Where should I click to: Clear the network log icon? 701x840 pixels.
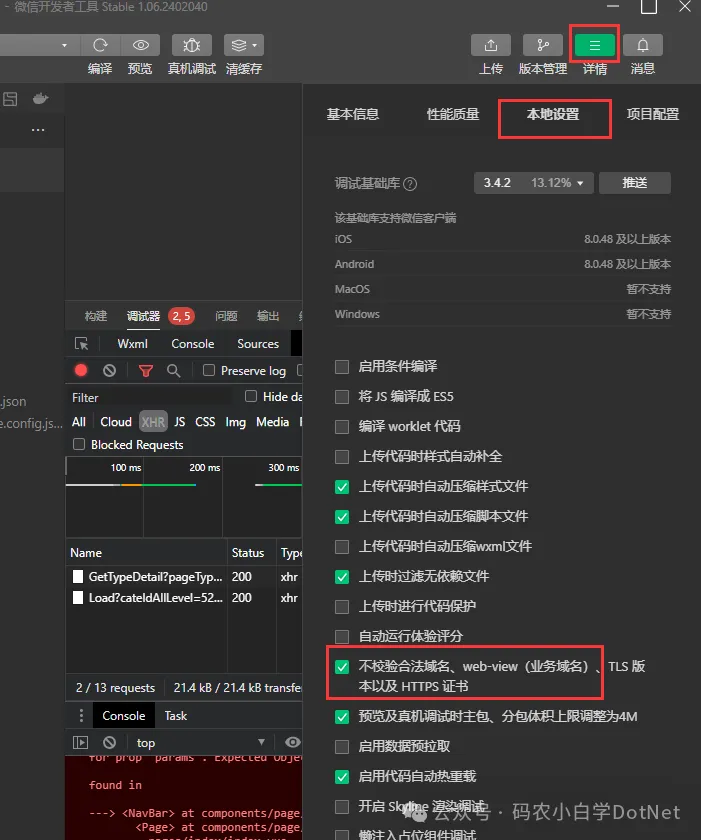(x=109, y=370)
